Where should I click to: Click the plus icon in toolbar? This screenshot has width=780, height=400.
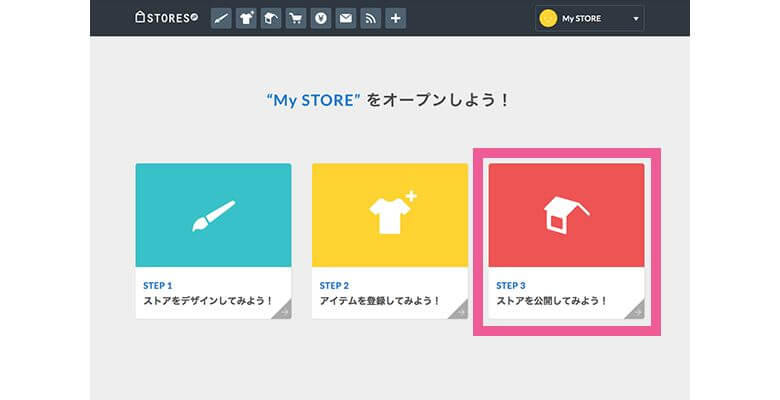(x=396, y=18)
